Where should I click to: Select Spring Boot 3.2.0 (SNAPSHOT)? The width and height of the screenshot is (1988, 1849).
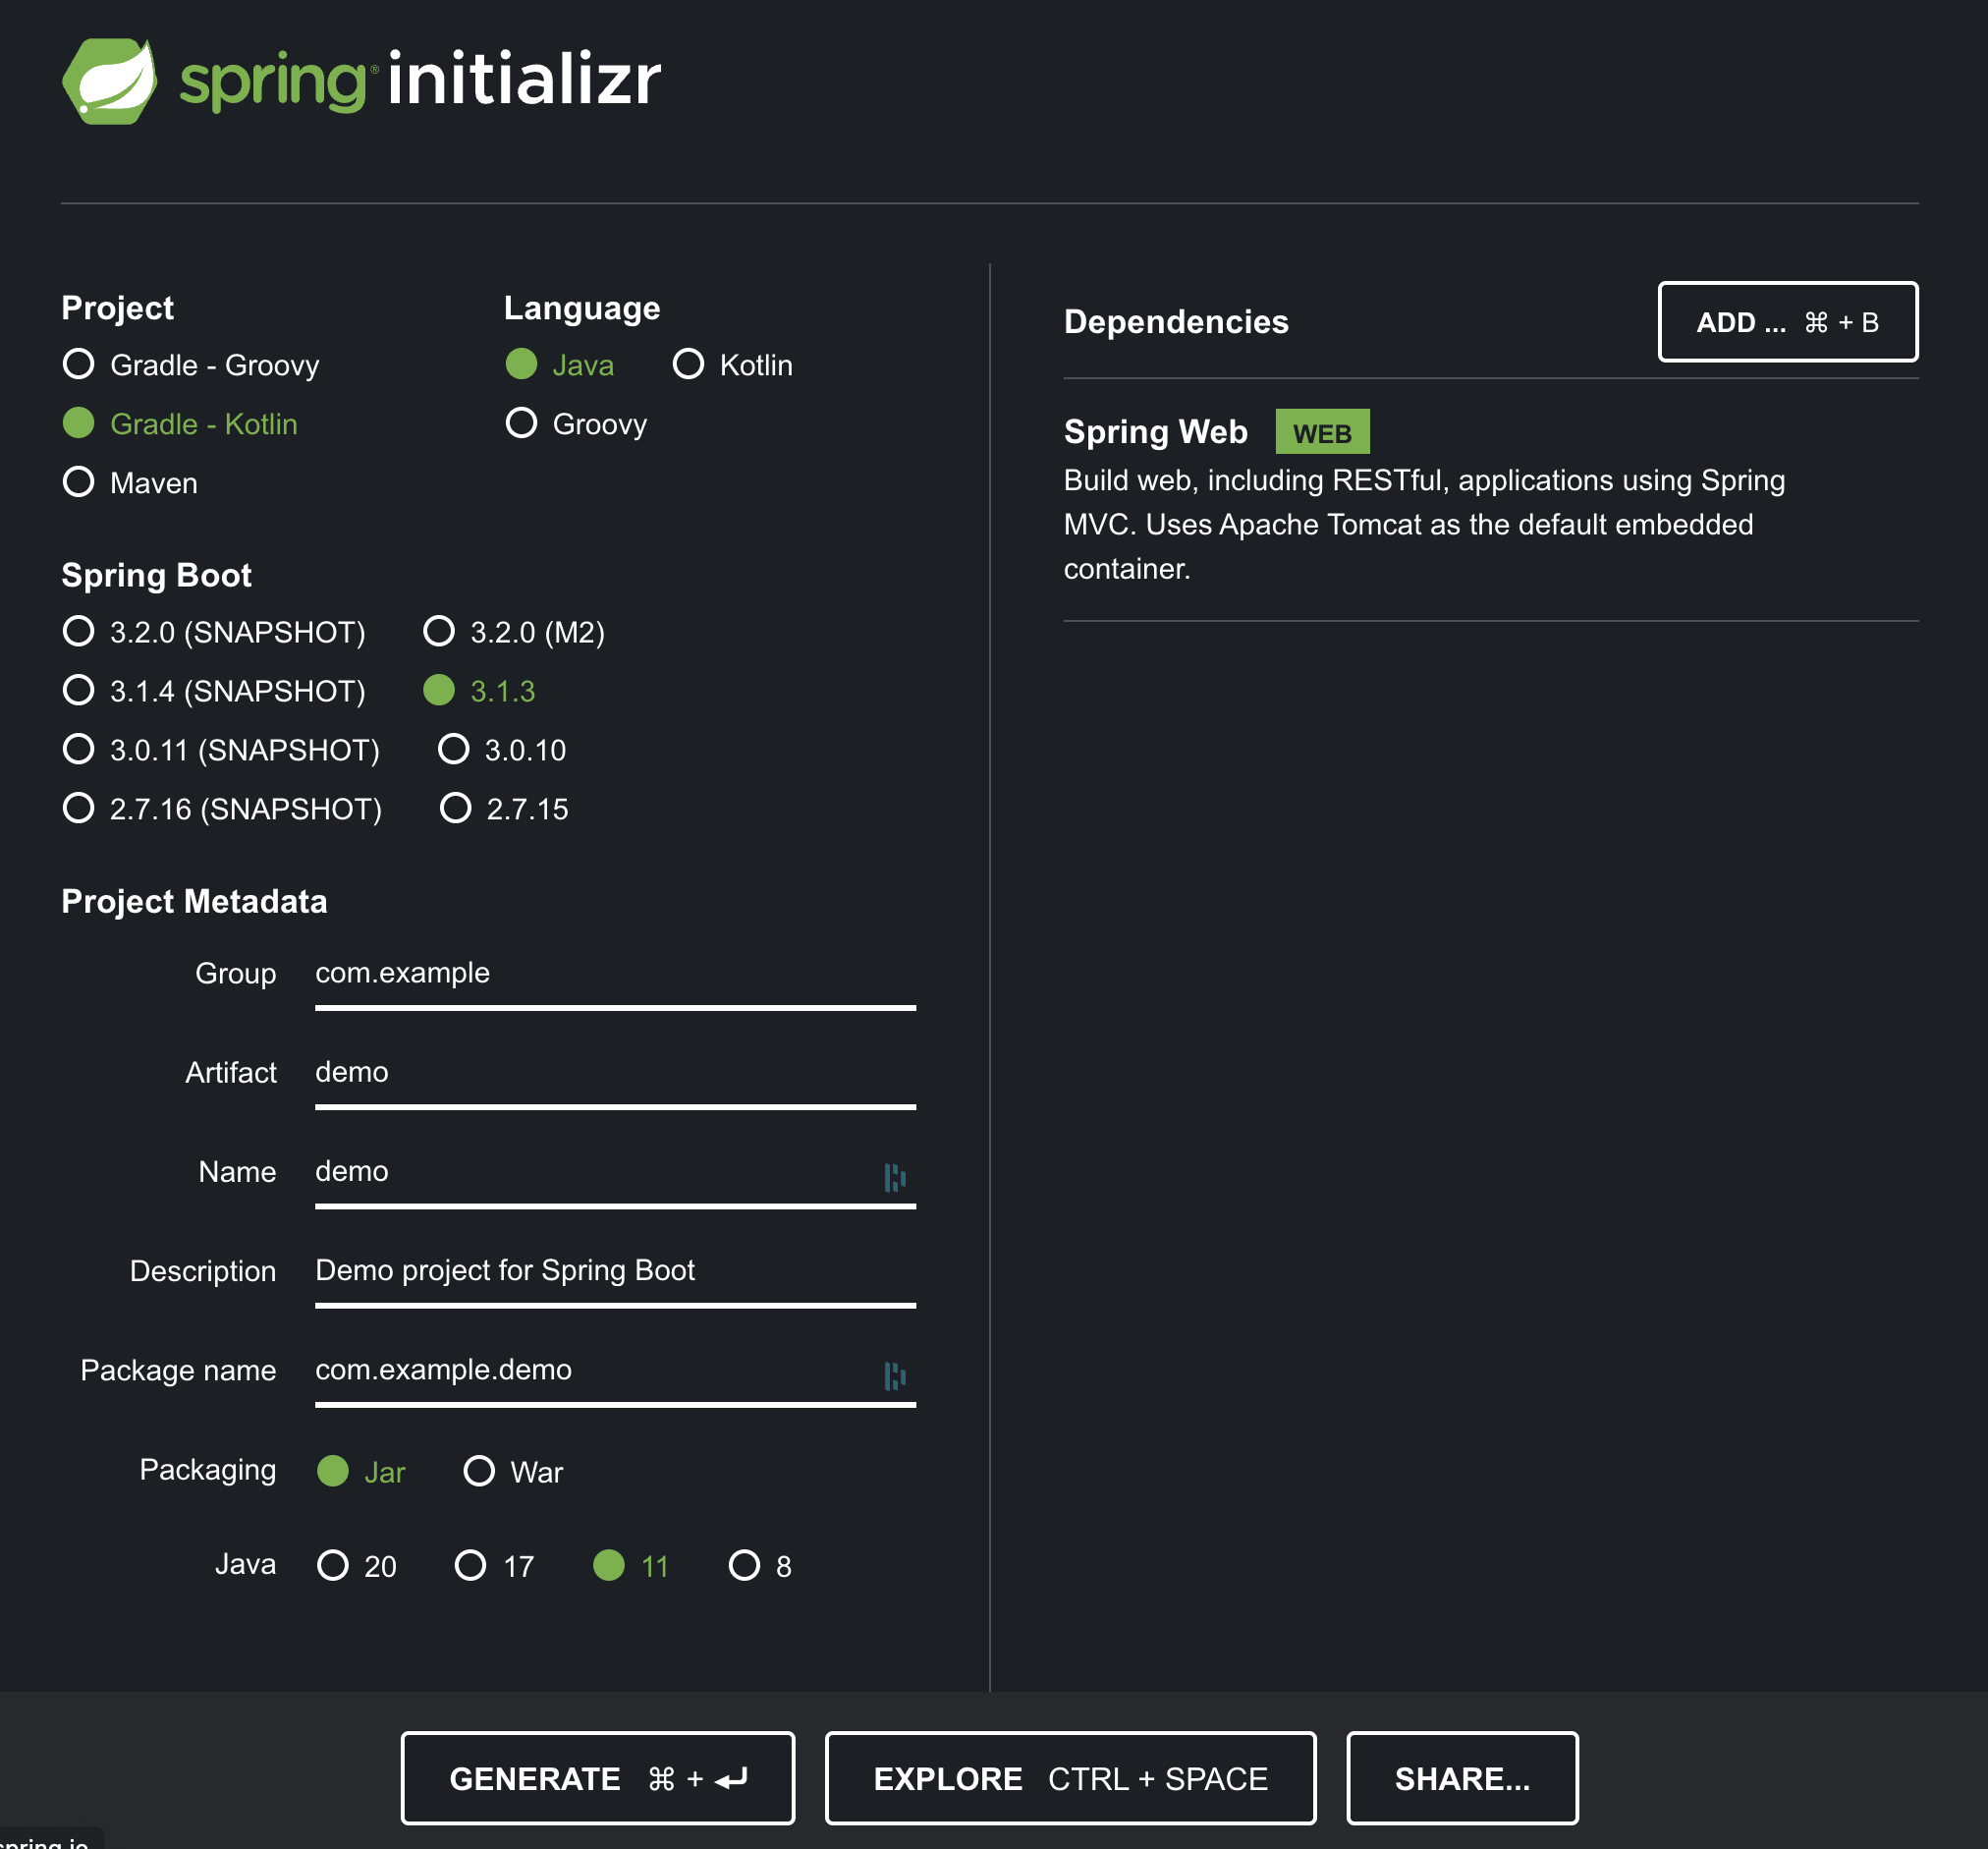click(214, 632)
